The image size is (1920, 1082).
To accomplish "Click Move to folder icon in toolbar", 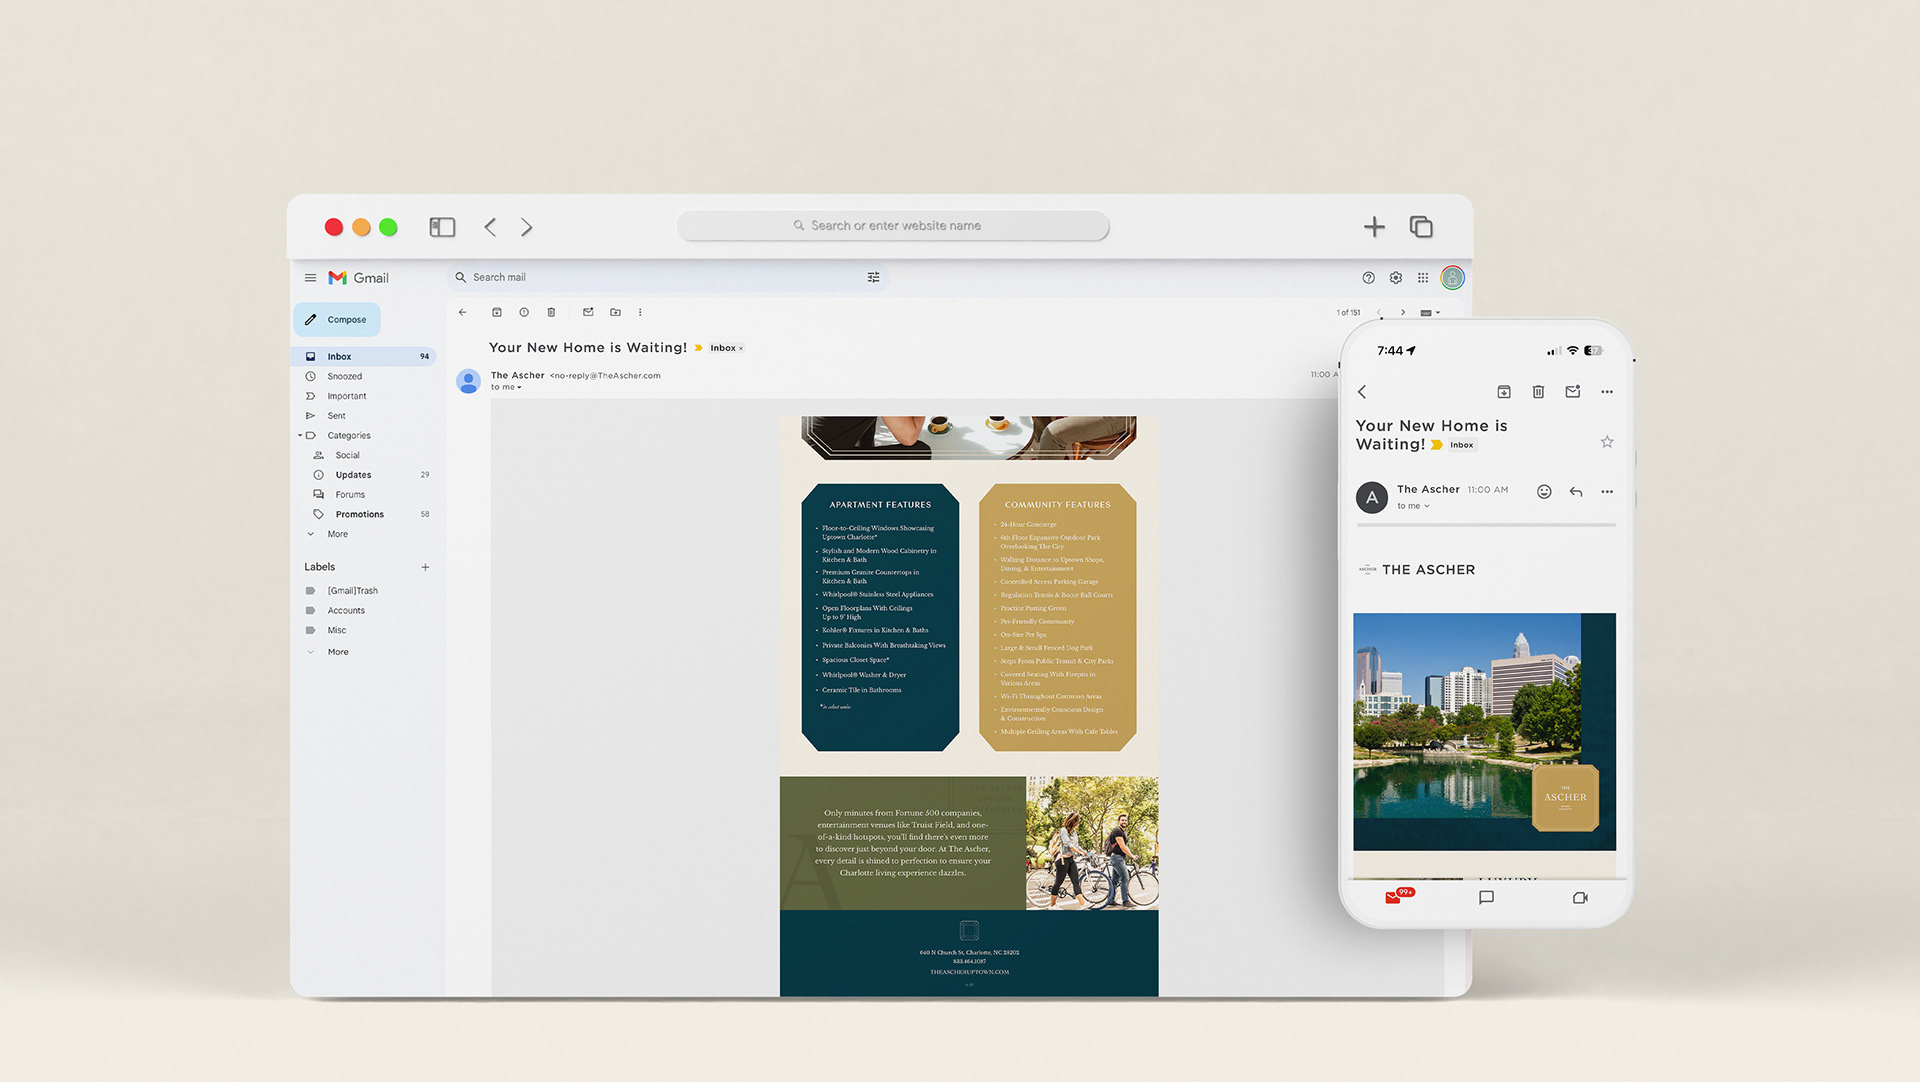I will click(615, 312).
